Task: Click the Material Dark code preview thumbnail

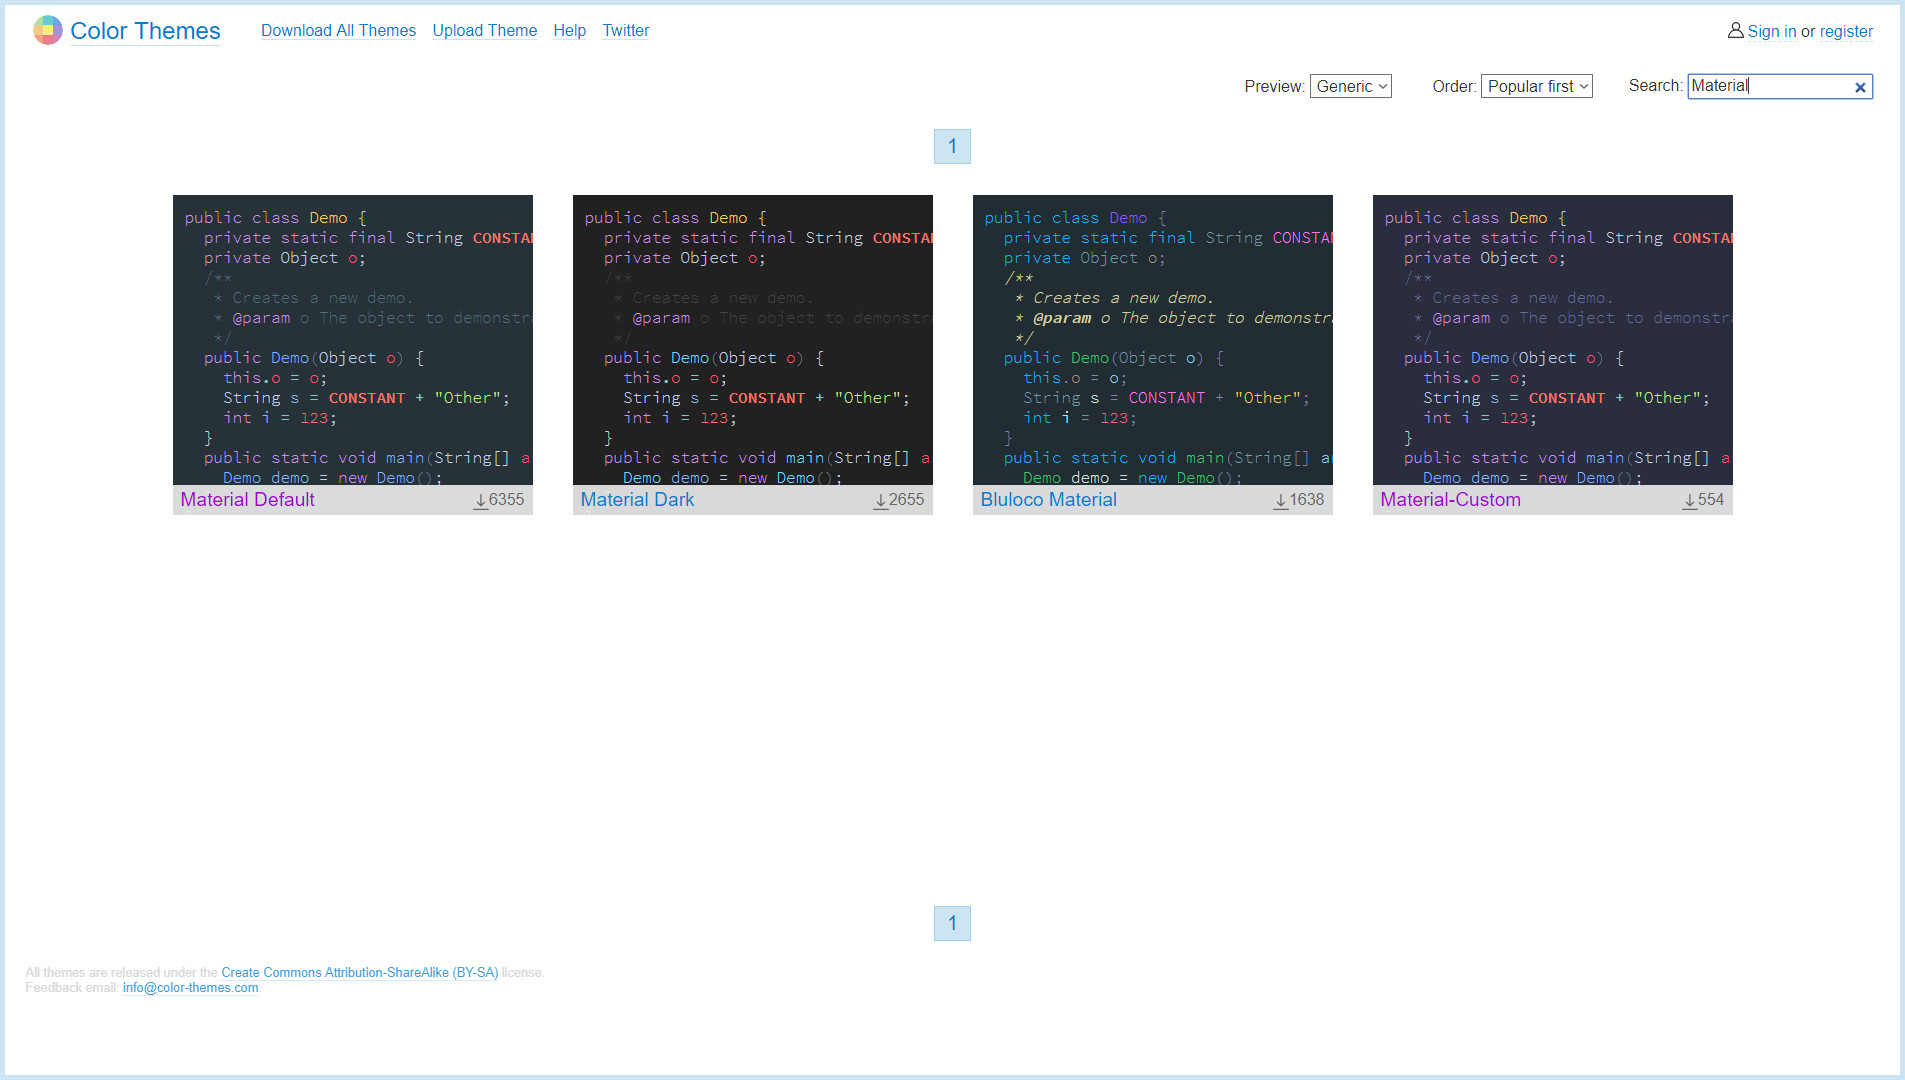Action: tap(752, 340)
